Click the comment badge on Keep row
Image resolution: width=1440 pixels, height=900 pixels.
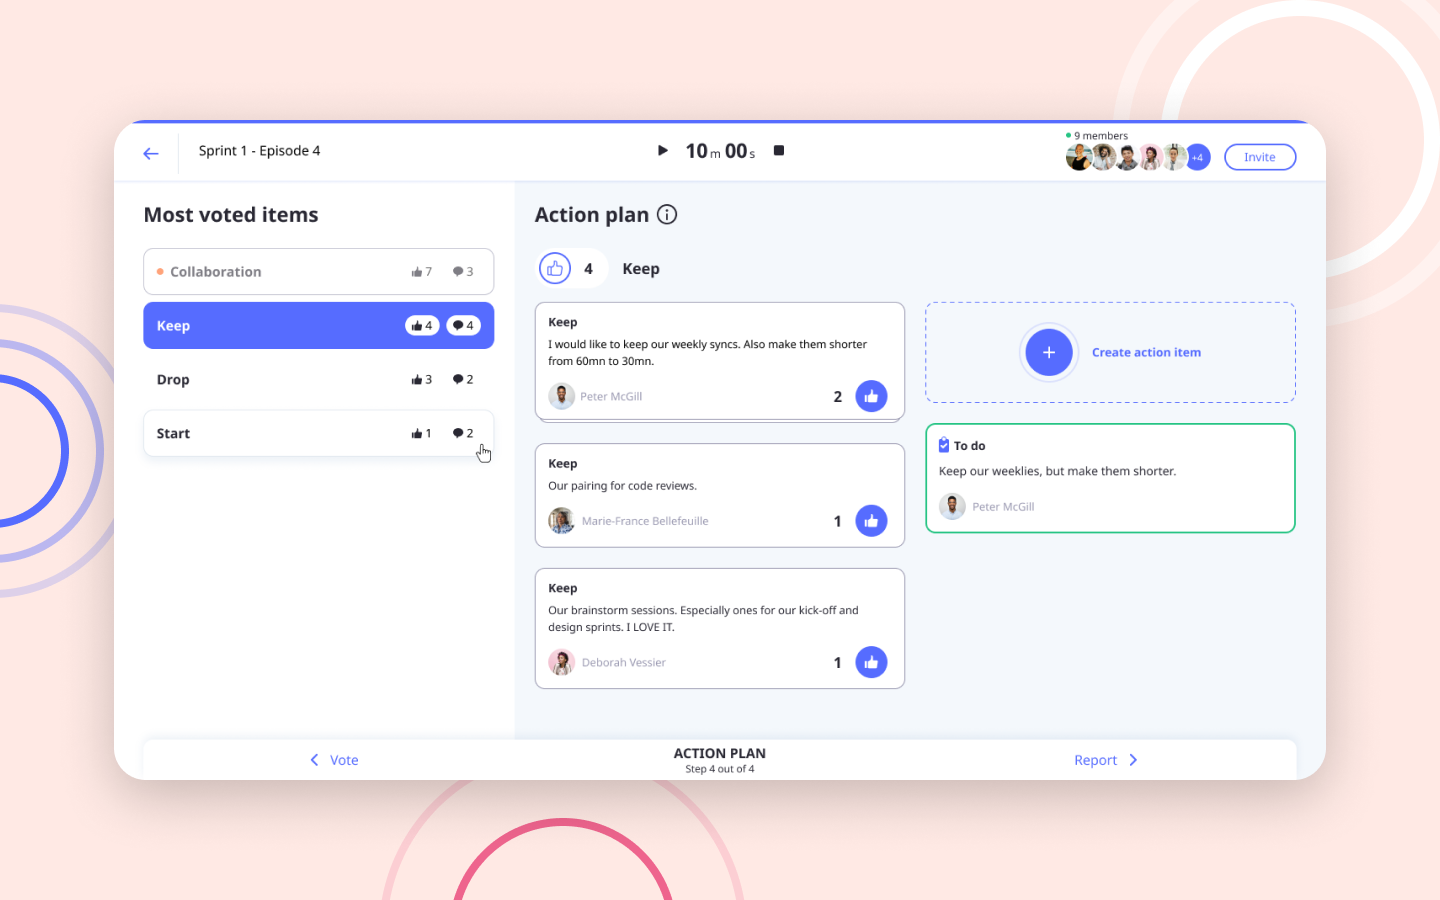(x=463, y=325)
